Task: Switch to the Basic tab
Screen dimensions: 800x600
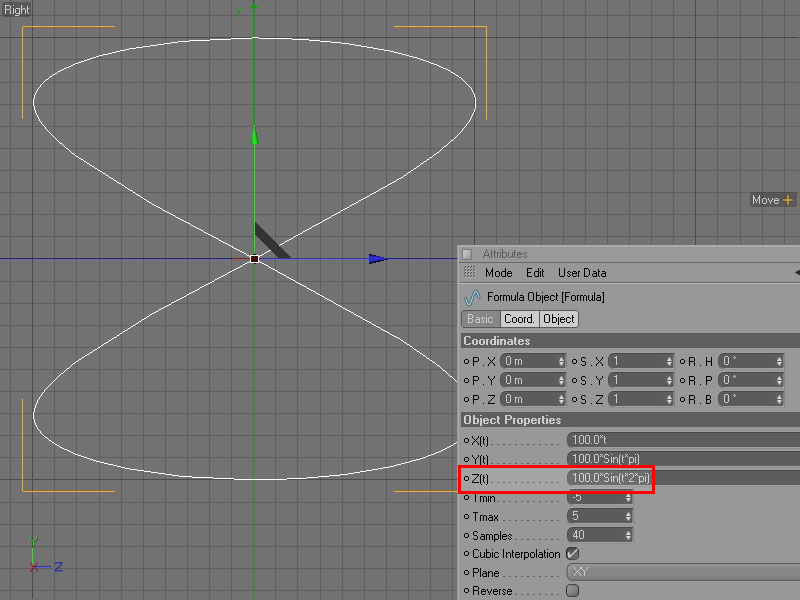Action: click(480, 319)
